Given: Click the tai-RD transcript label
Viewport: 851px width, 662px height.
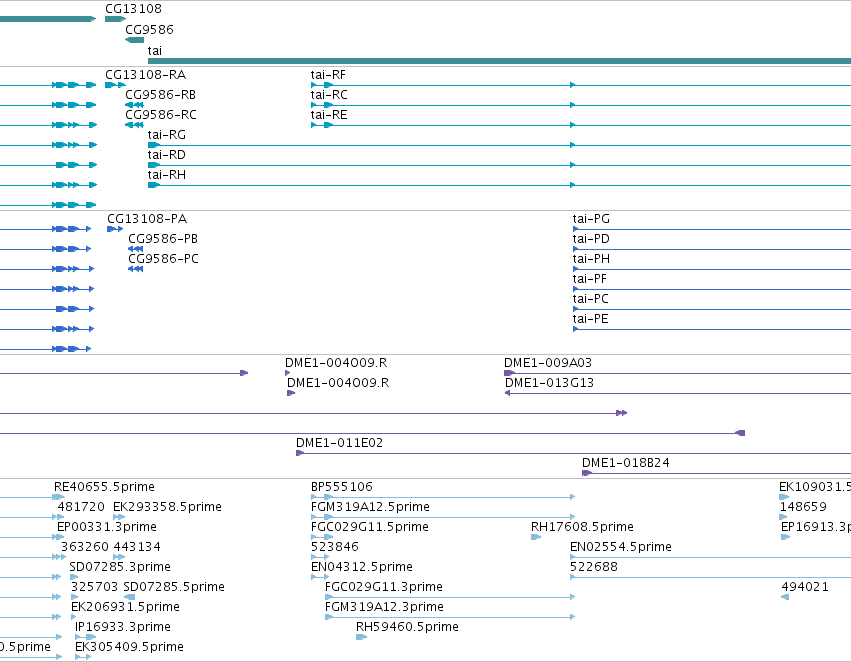Looking at the screenshot, I should tap(167, 155).
